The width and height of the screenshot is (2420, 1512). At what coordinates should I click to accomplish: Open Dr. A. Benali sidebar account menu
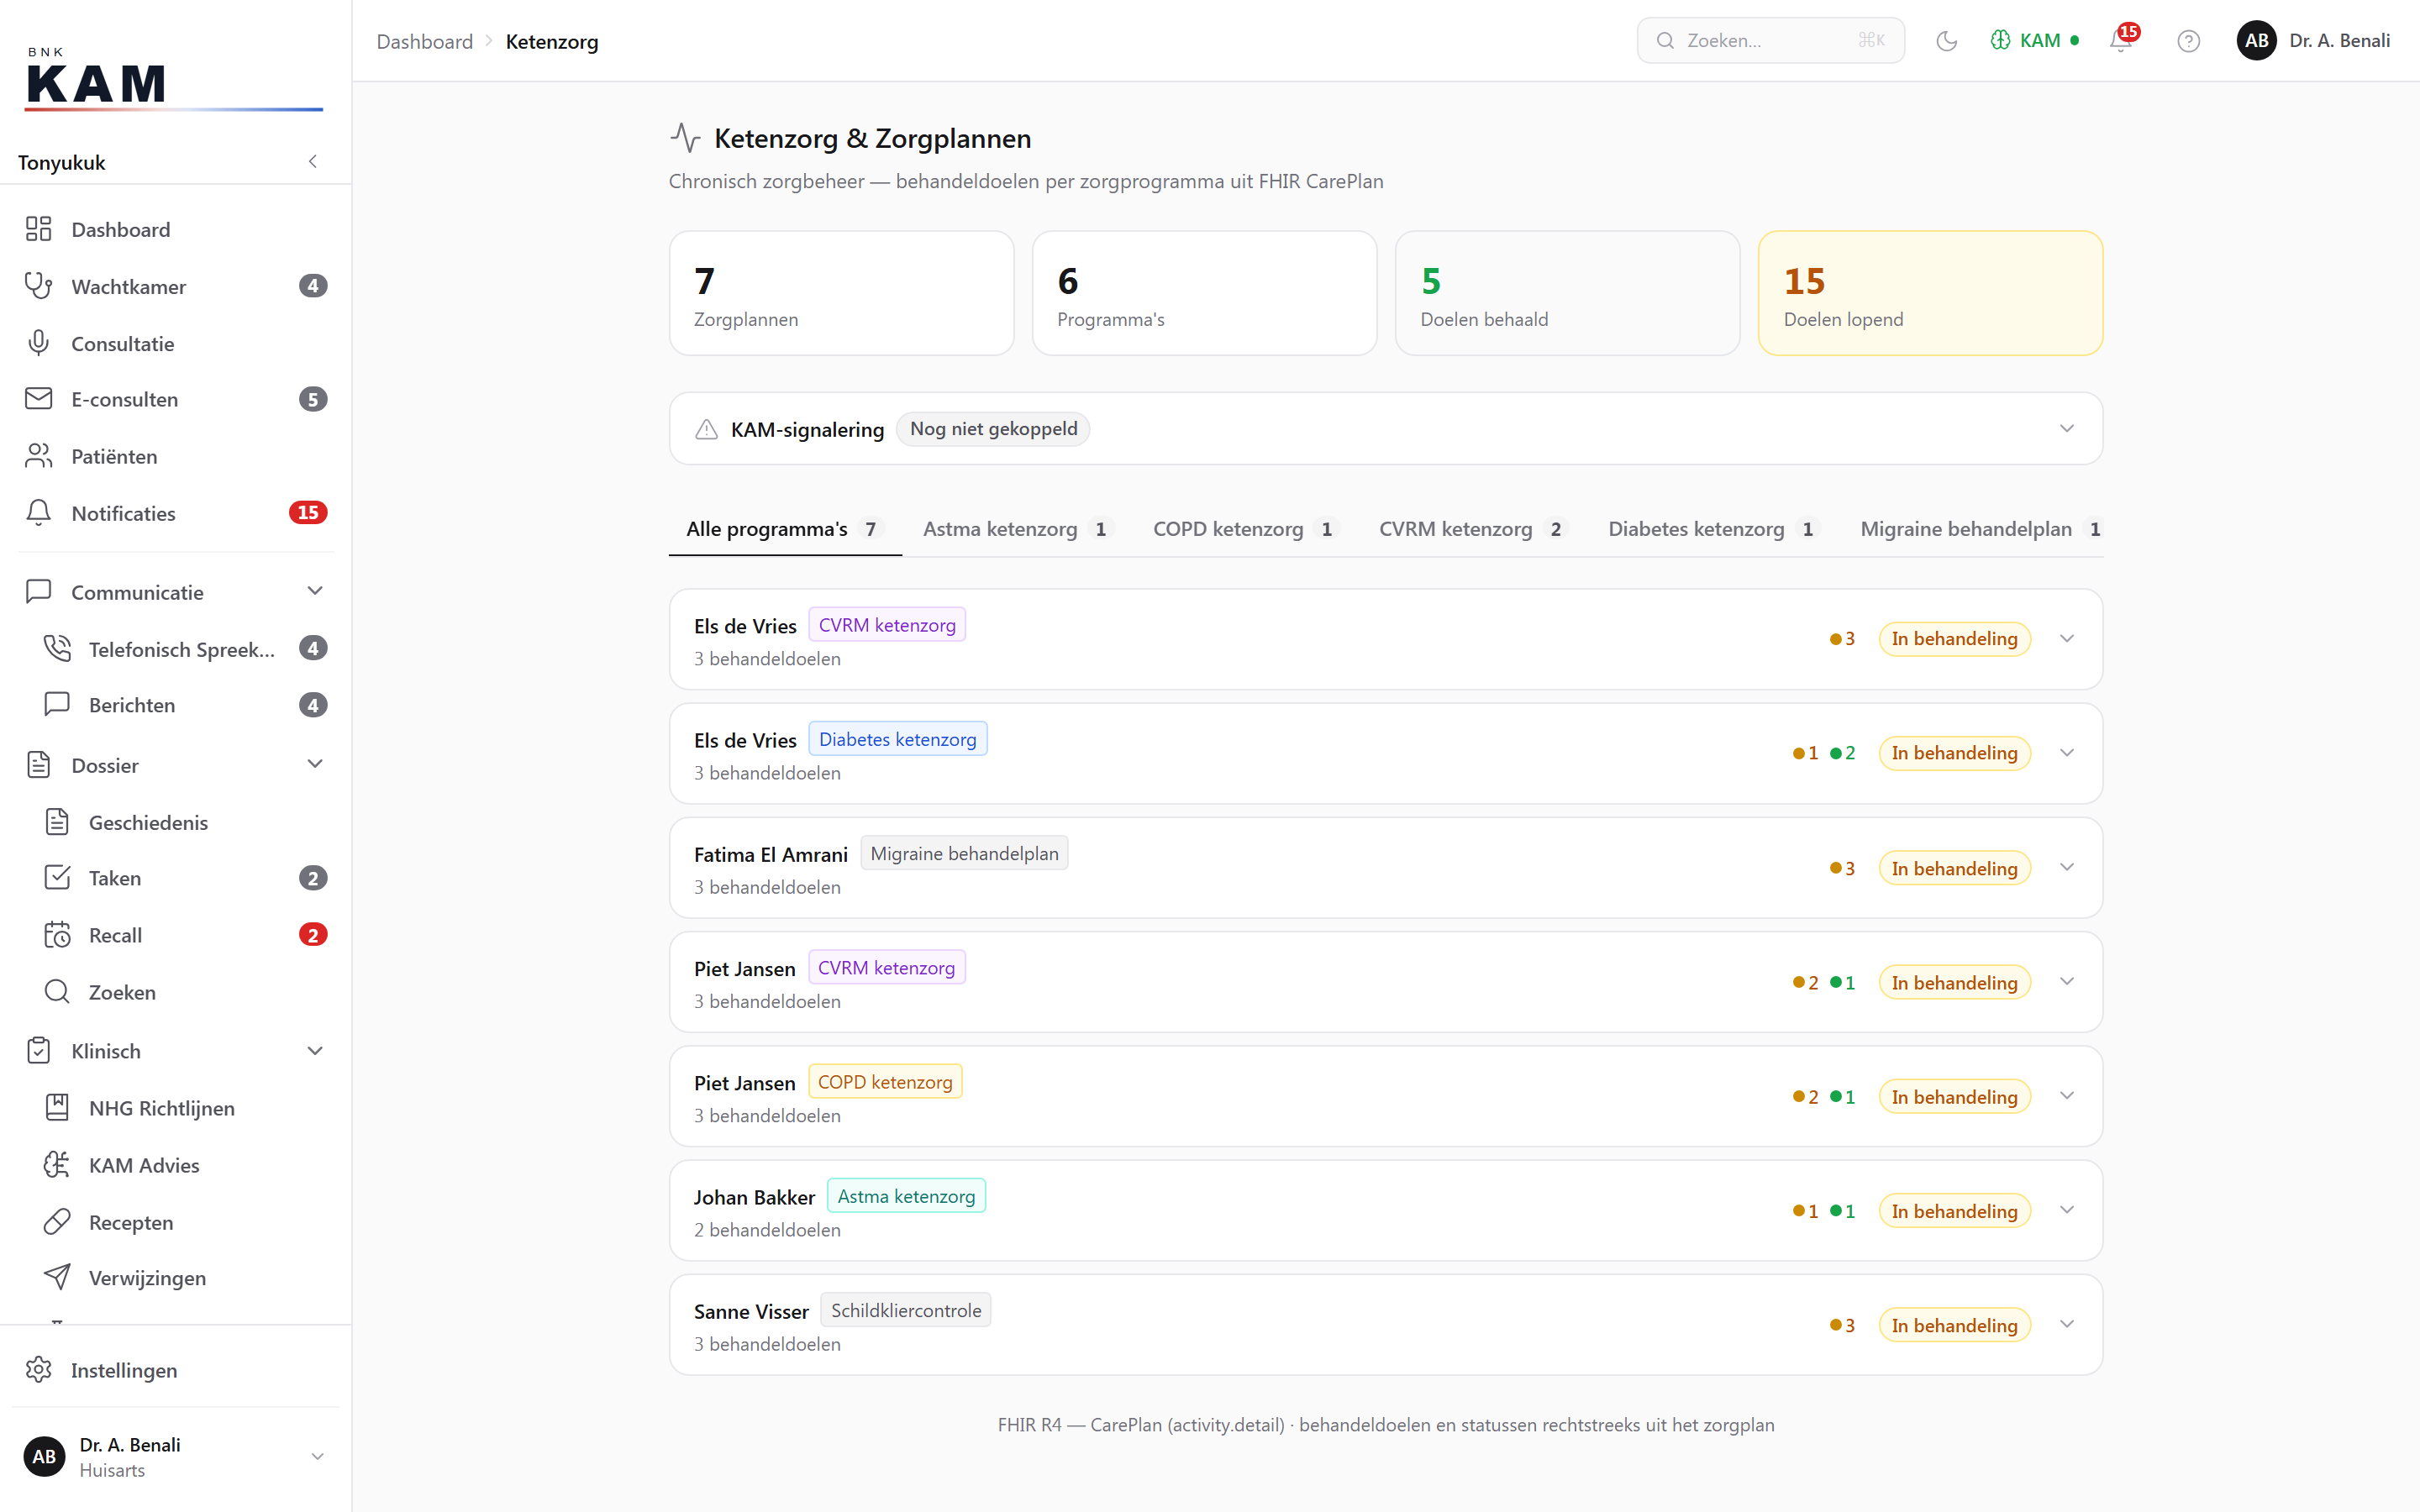[x=175, y=1457]
